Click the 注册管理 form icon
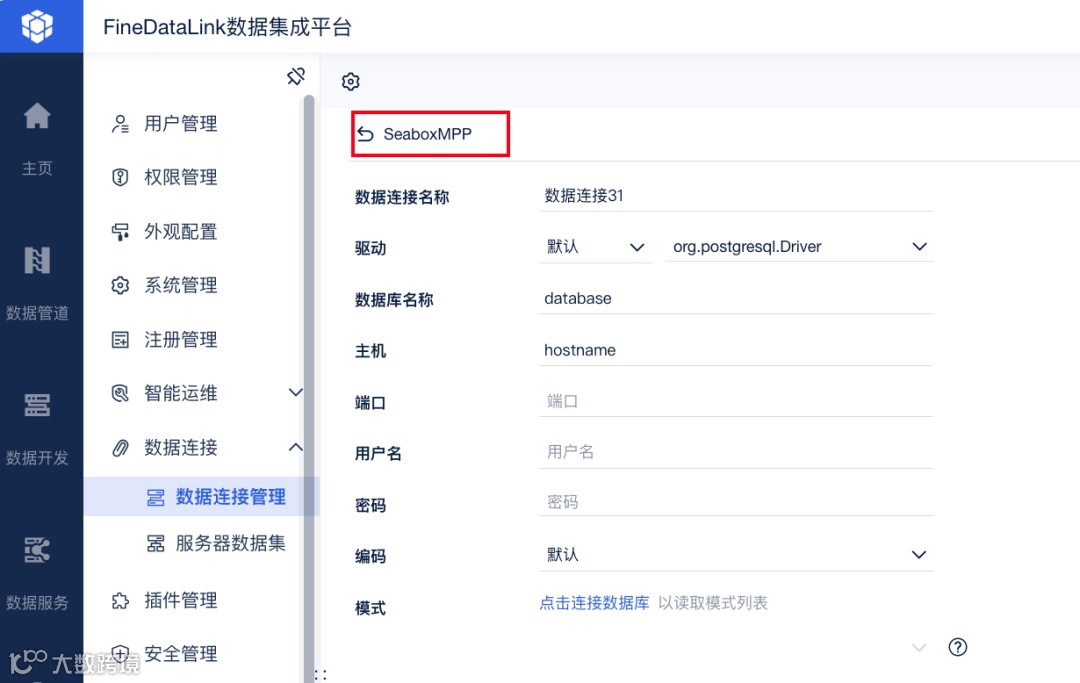 (x=120, y=339)
